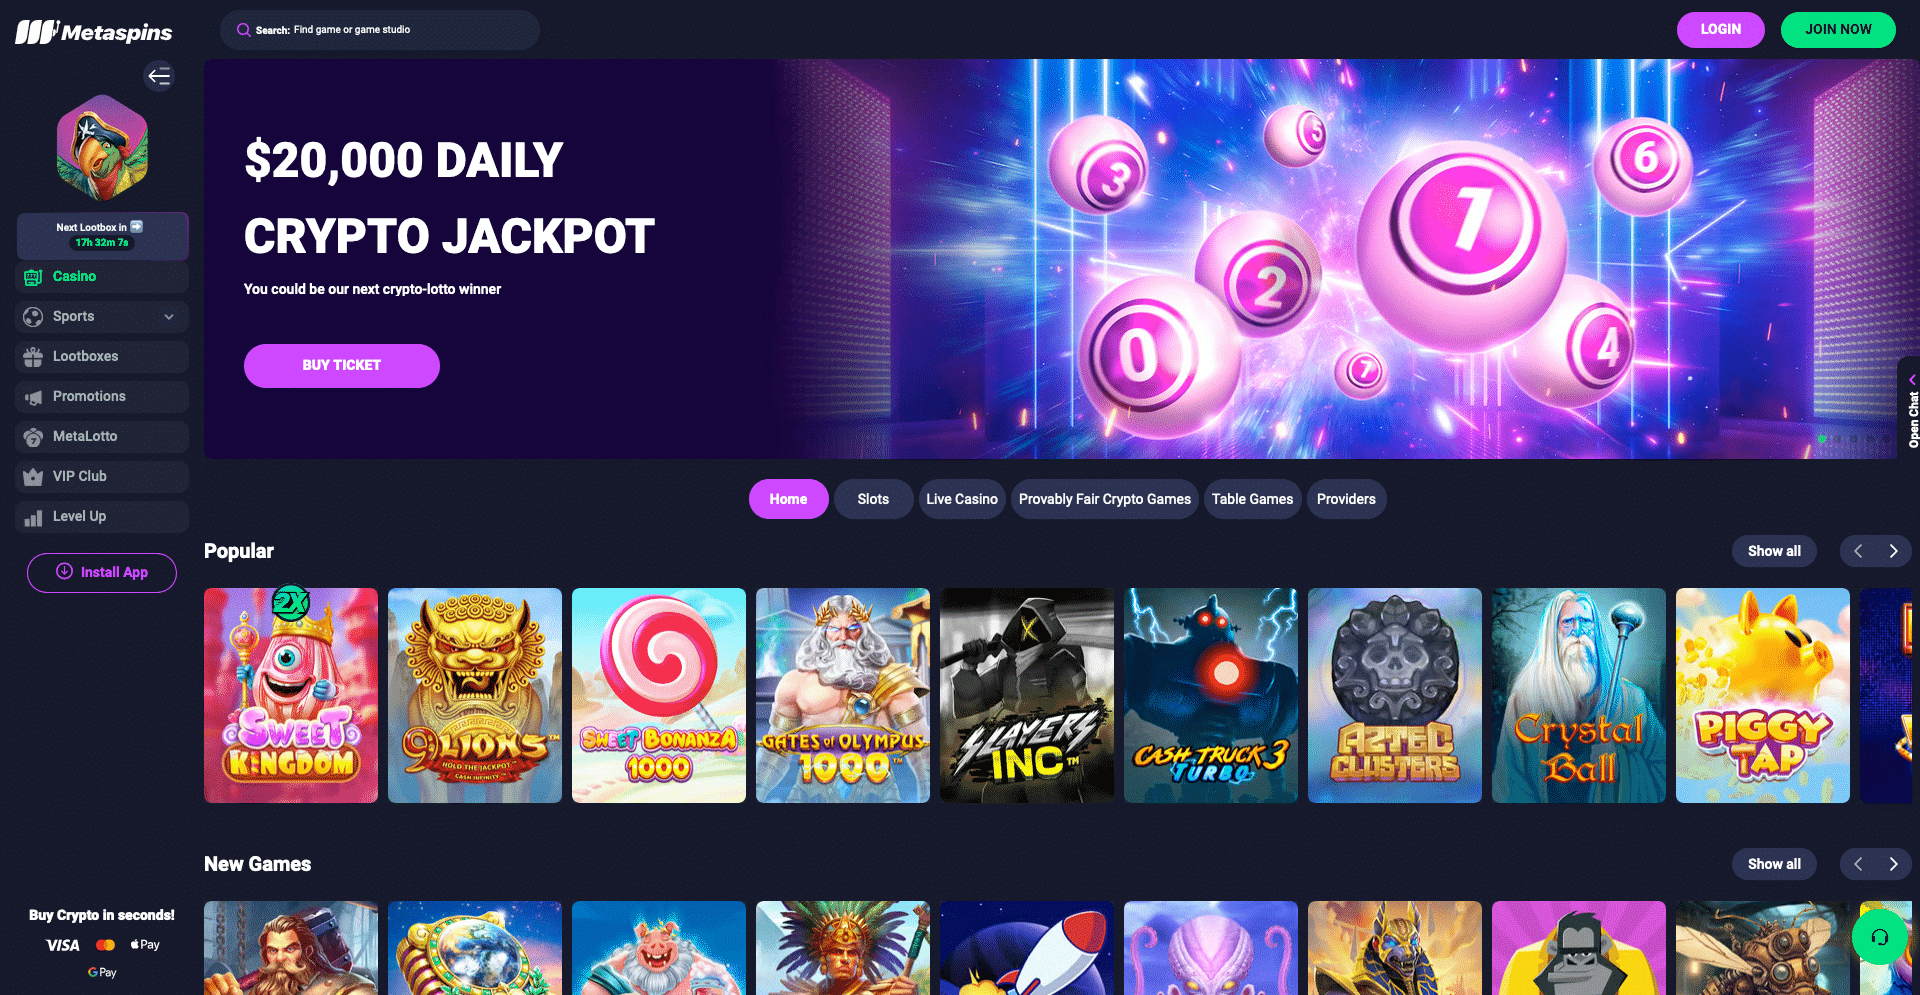
Task: Click the Promotions megaphone icon
Action: (33, 397)
